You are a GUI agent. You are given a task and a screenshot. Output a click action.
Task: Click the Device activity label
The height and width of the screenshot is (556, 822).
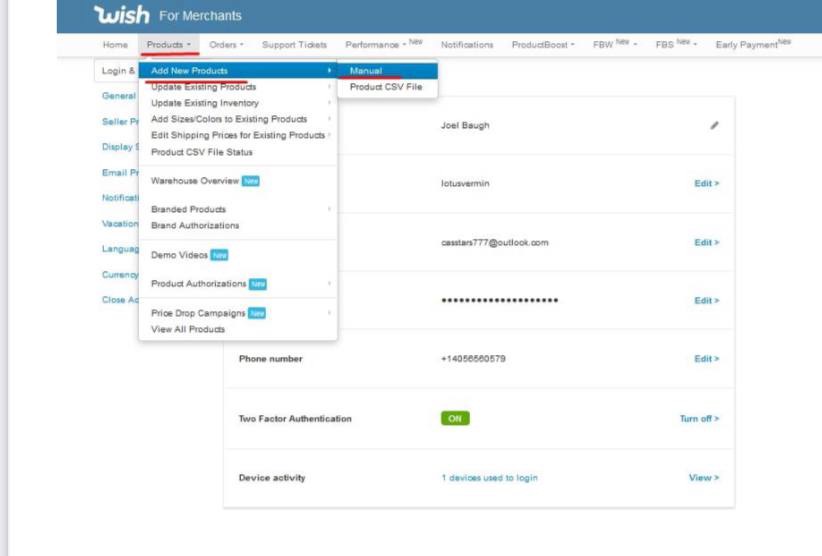tap(272, 477)
